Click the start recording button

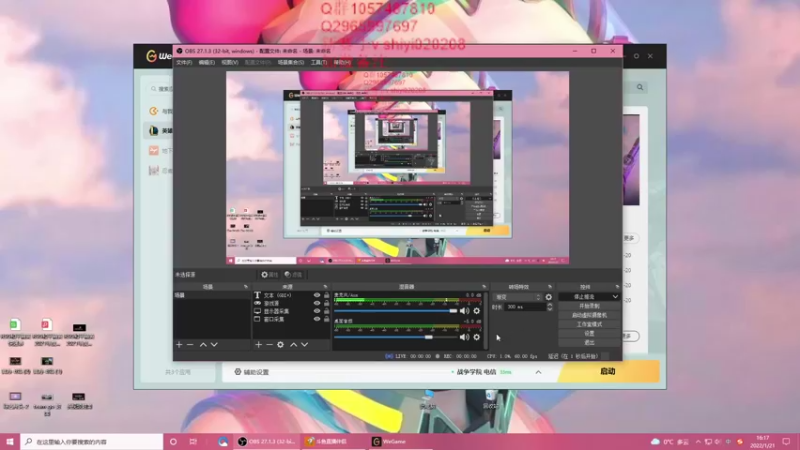click(x=589, y=306)
